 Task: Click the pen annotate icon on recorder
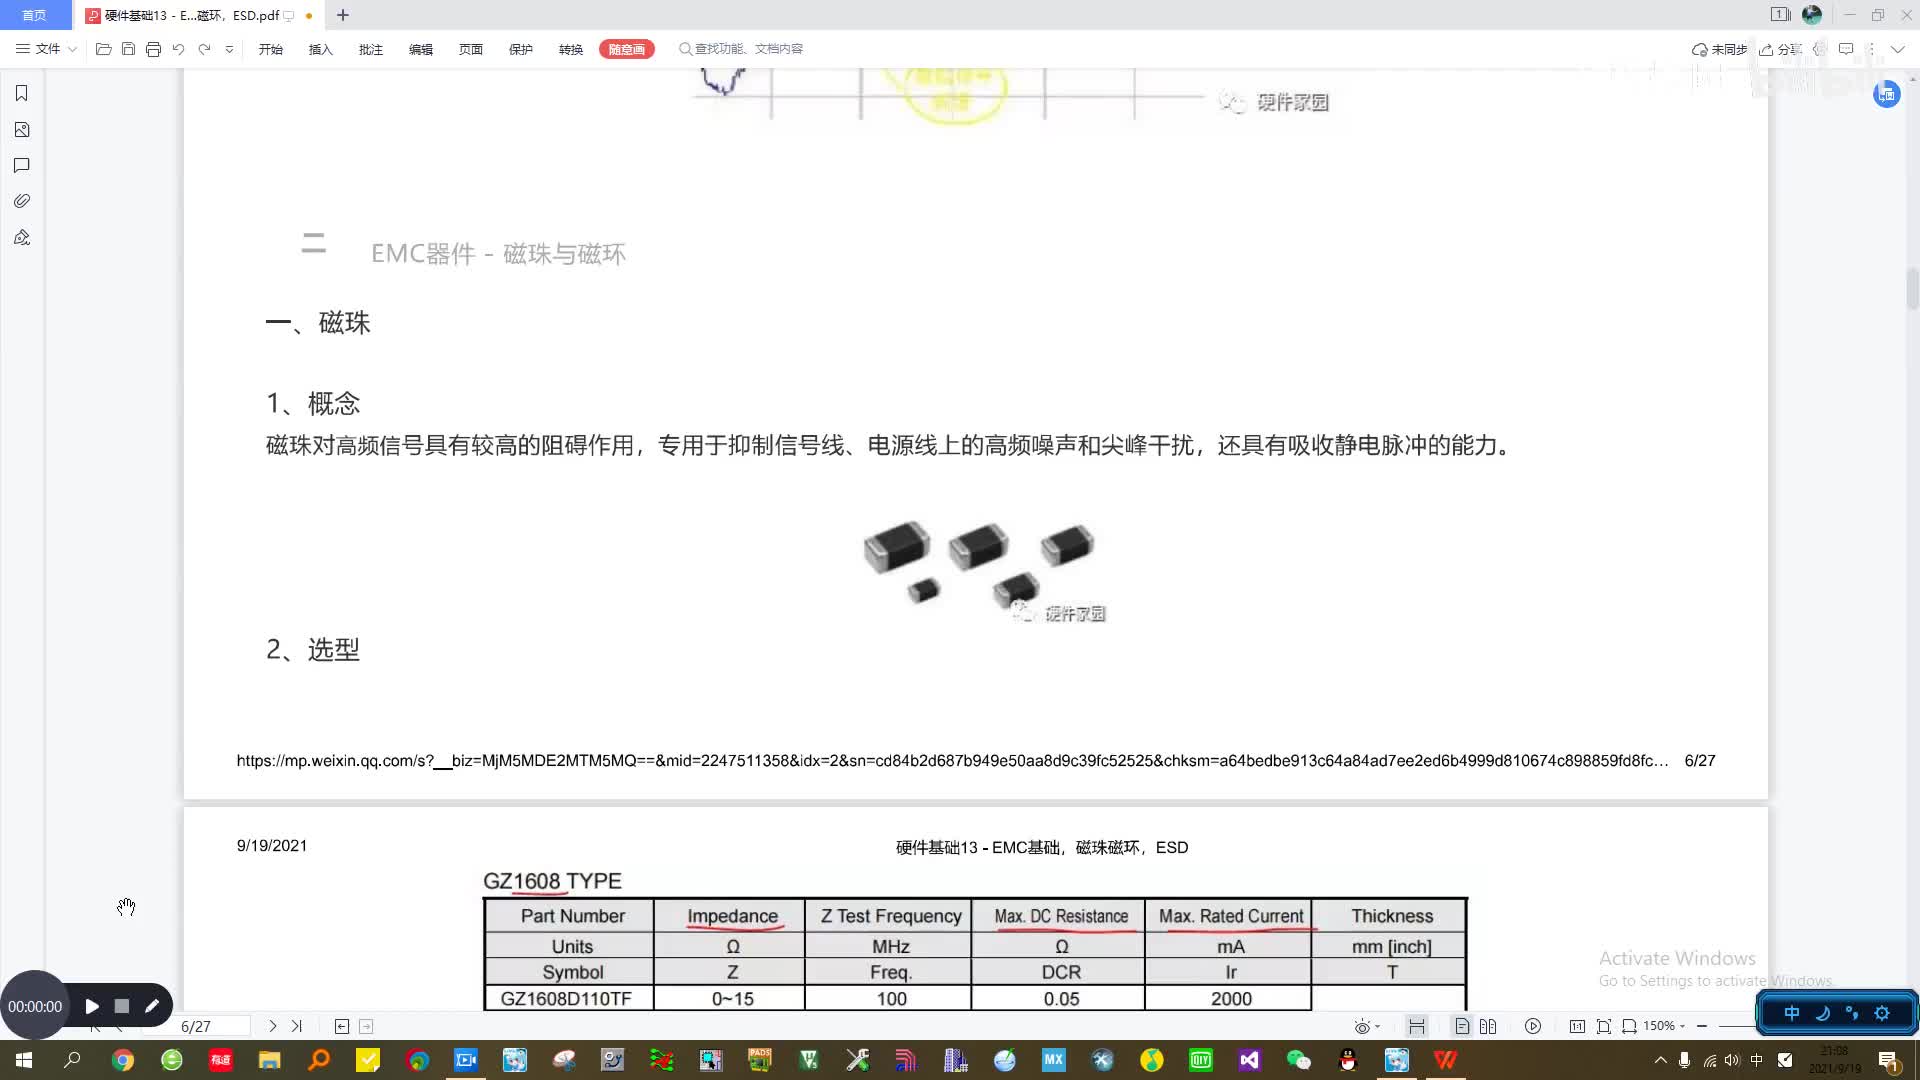click(x=152, y=1006)
